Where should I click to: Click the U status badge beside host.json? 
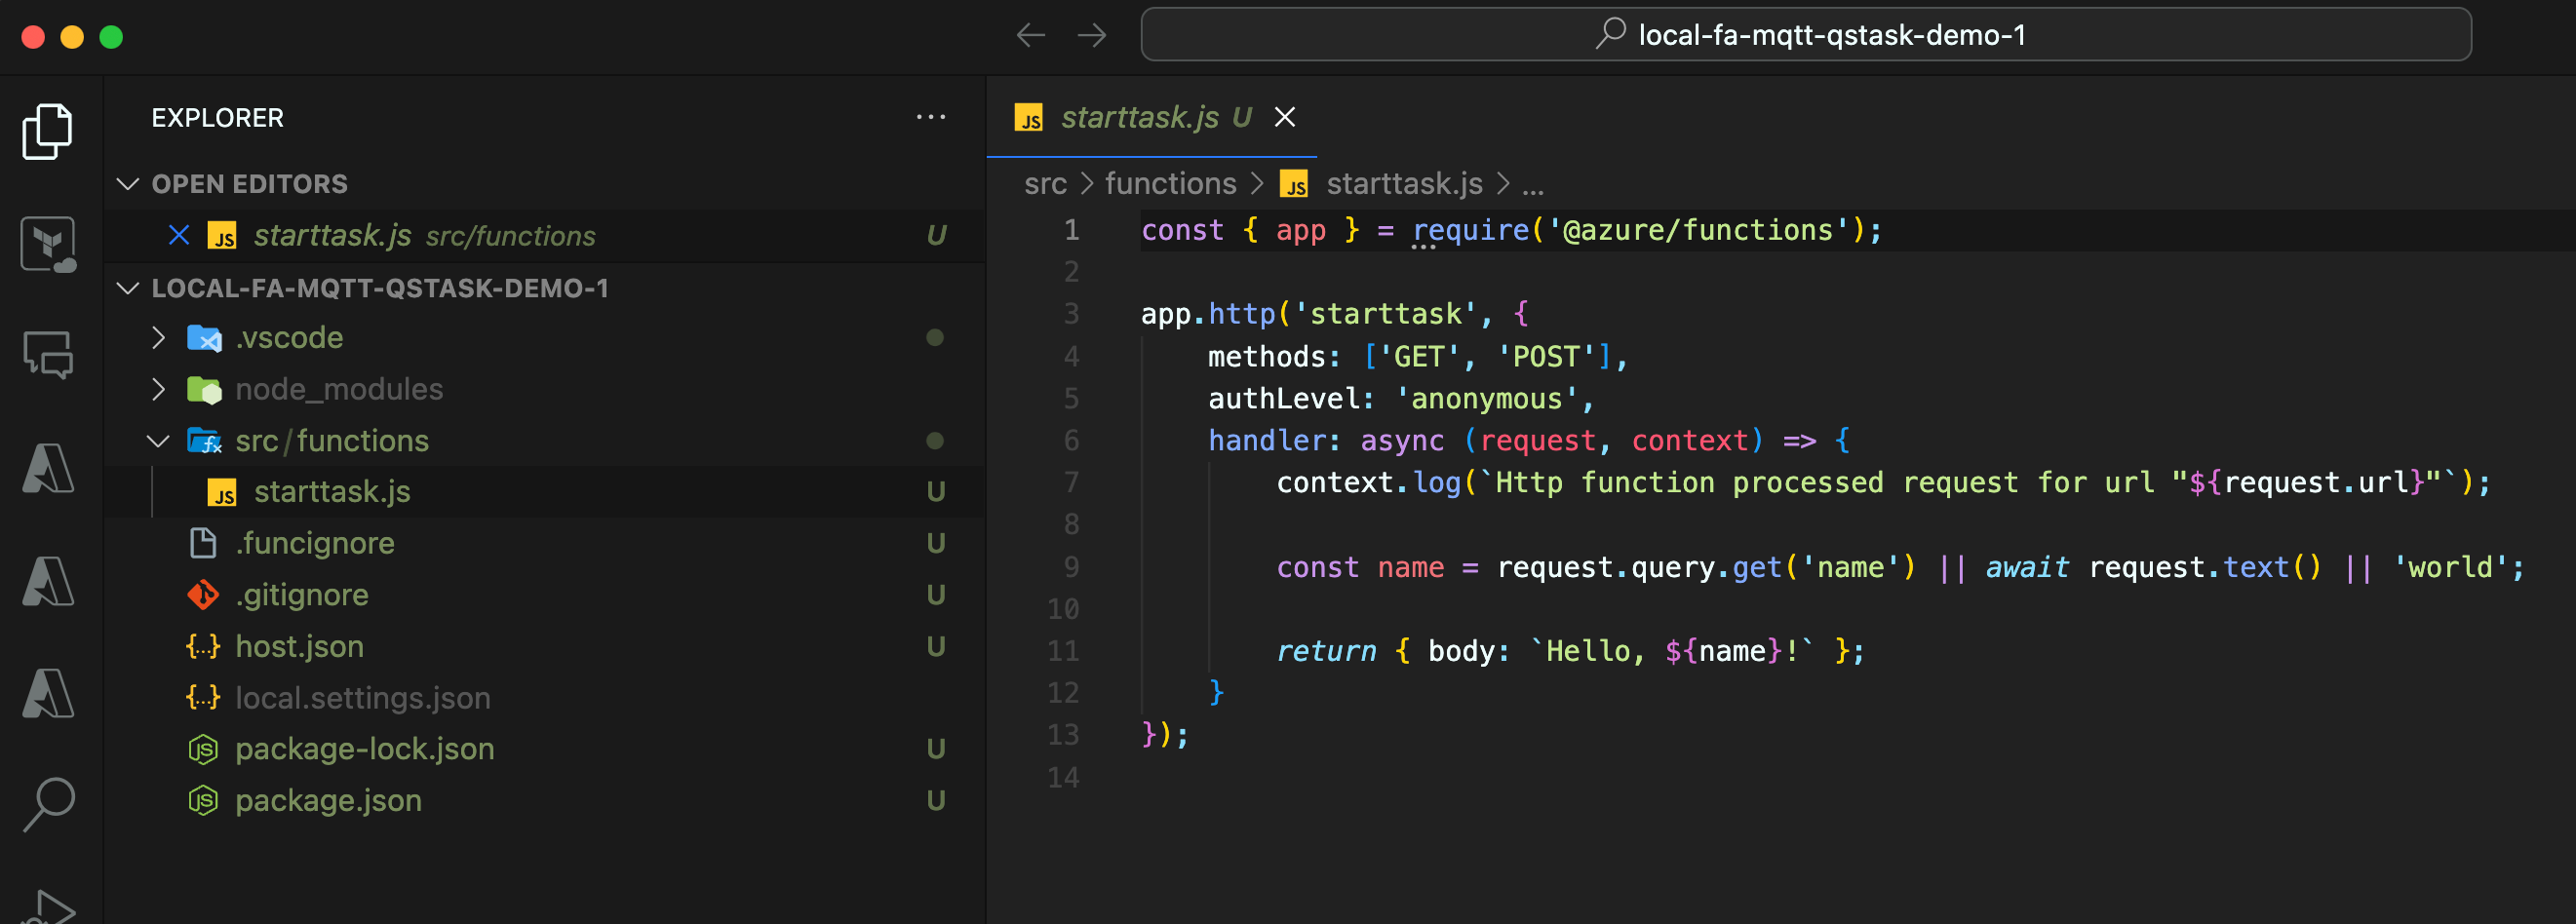click(x=935, y=647)
